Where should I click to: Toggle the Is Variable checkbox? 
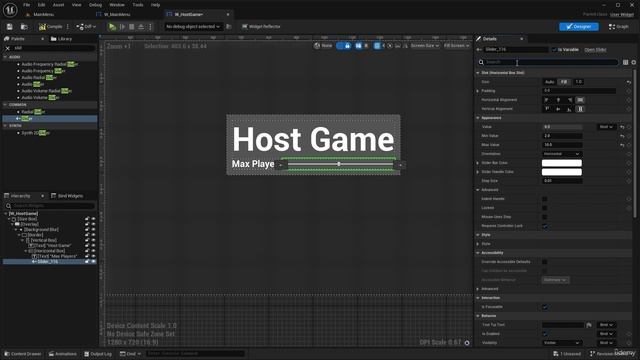coord(554,49)
